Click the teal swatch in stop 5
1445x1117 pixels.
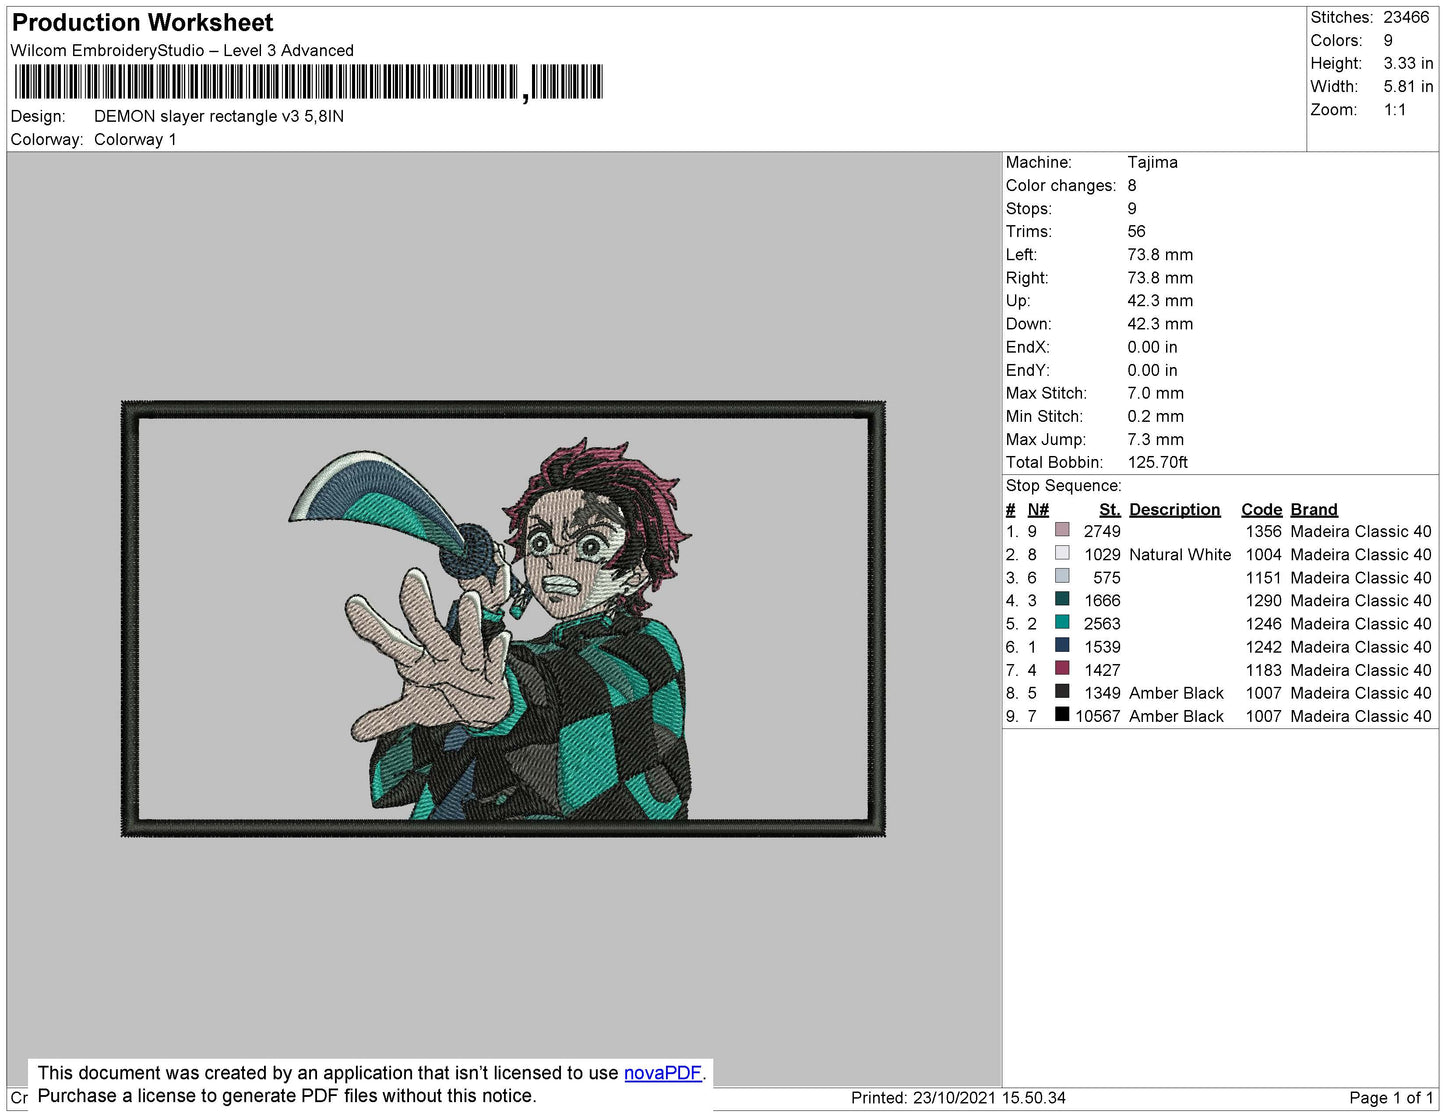click(x=1063, y=622)
